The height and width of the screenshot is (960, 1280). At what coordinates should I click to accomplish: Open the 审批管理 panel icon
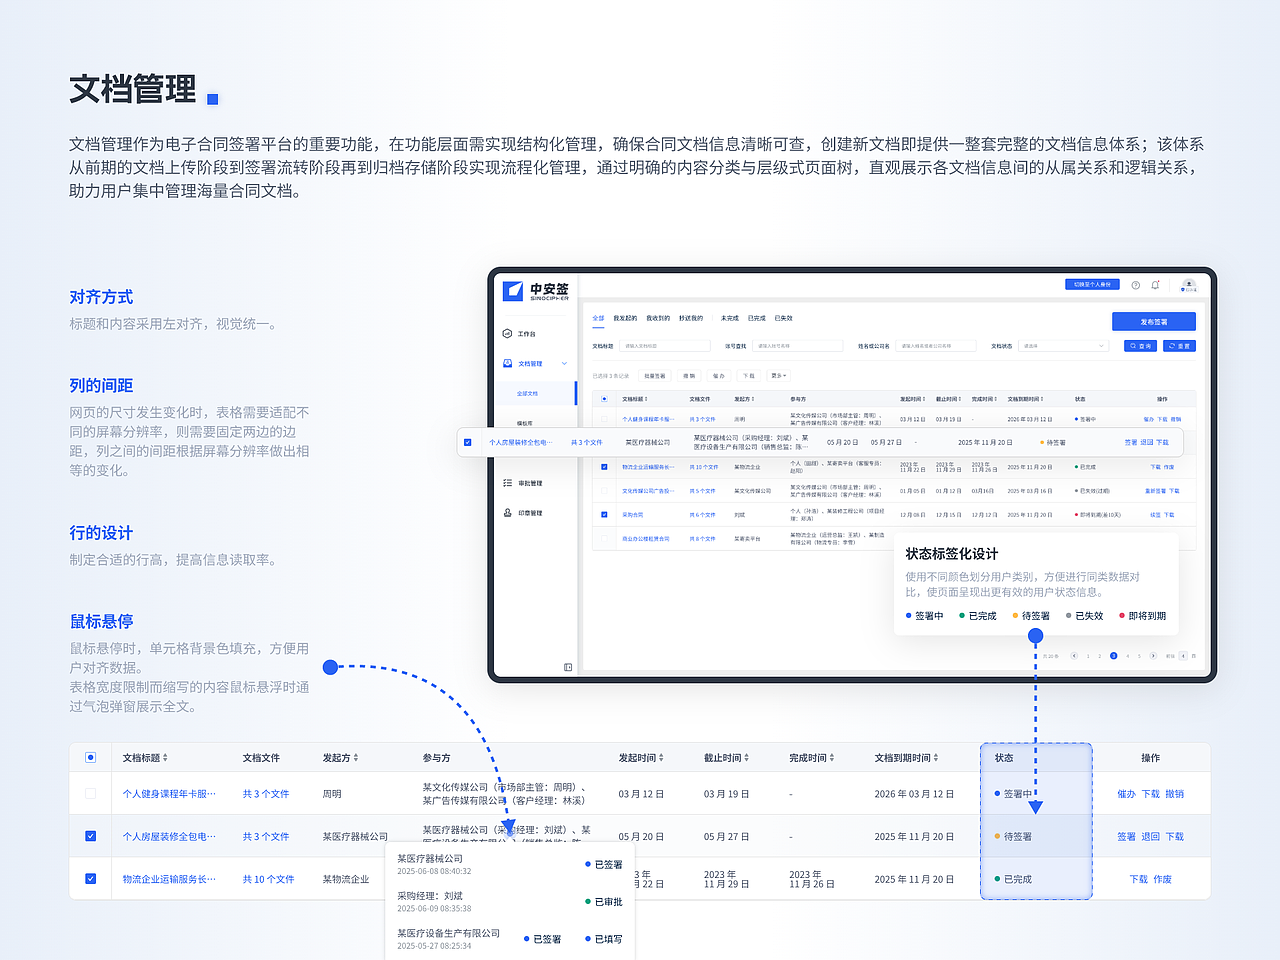click(507, 483)
